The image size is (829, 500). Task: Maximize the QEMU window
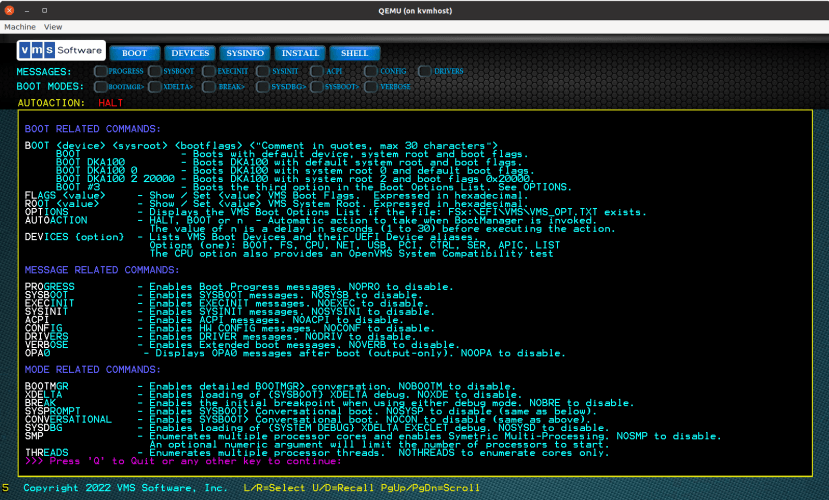point(44,10)
